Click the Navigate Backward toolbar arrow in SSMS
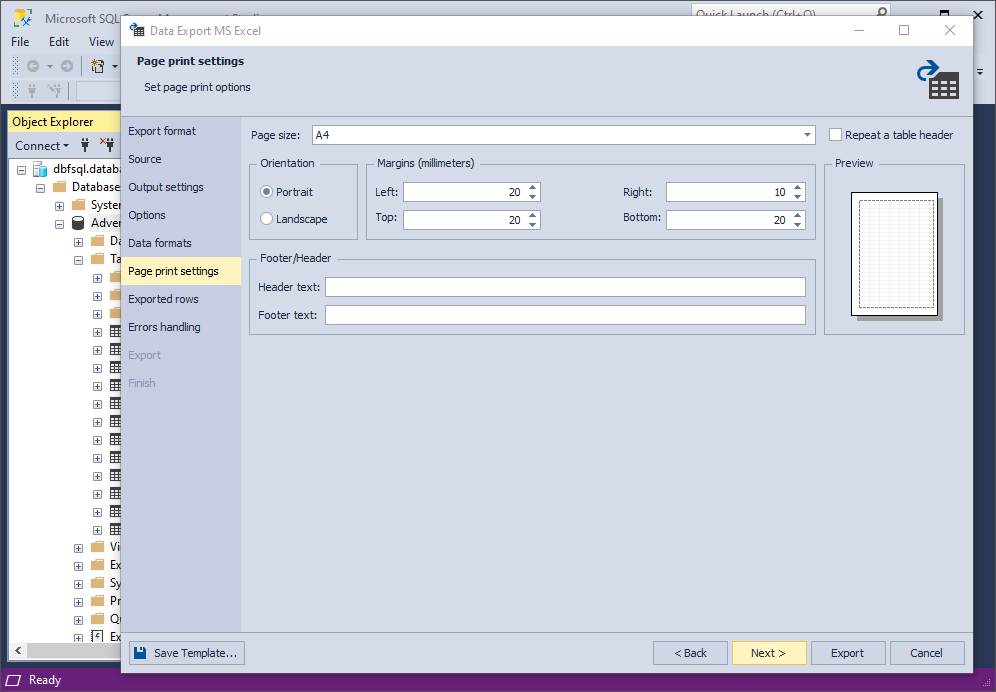This screenshot has height=692, width=996. click(x=33, y=65)
